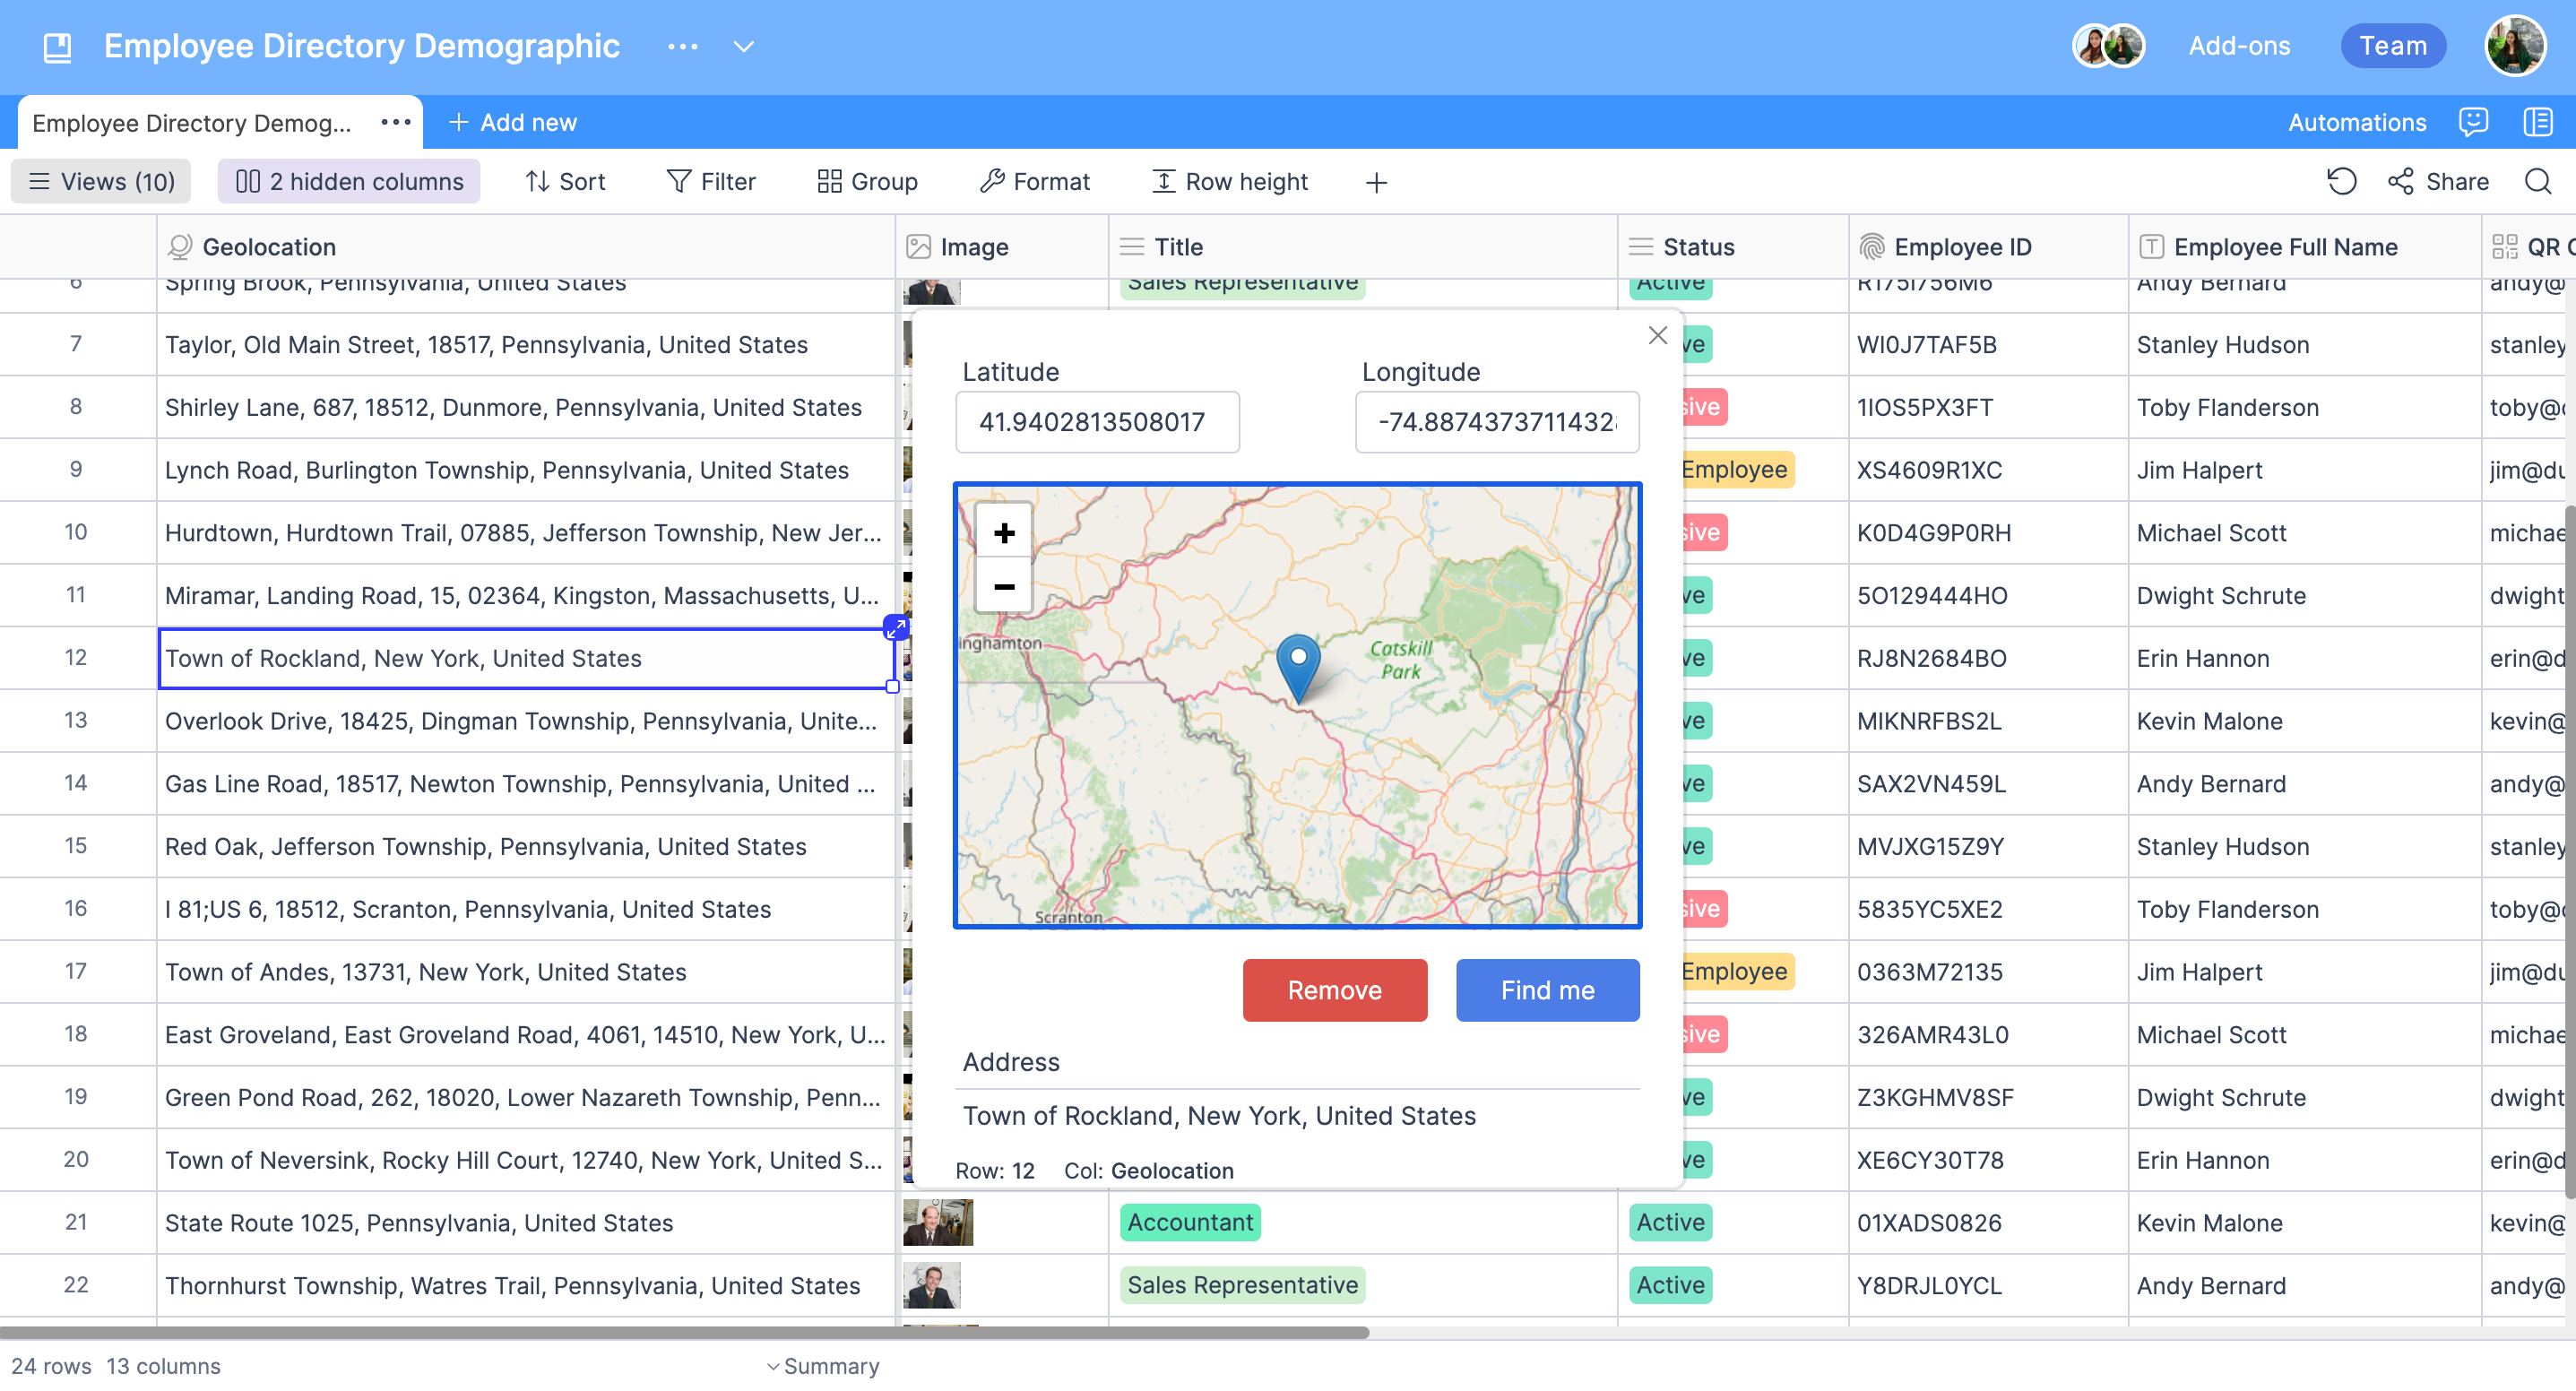Viewport: 2576px width, 1391px height.
Task: Open the chevron beside the document title
Action: coord(743,46)
